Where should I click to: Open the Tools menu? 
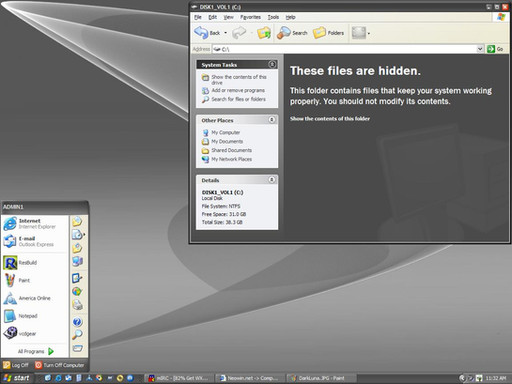tap(273, 17)
